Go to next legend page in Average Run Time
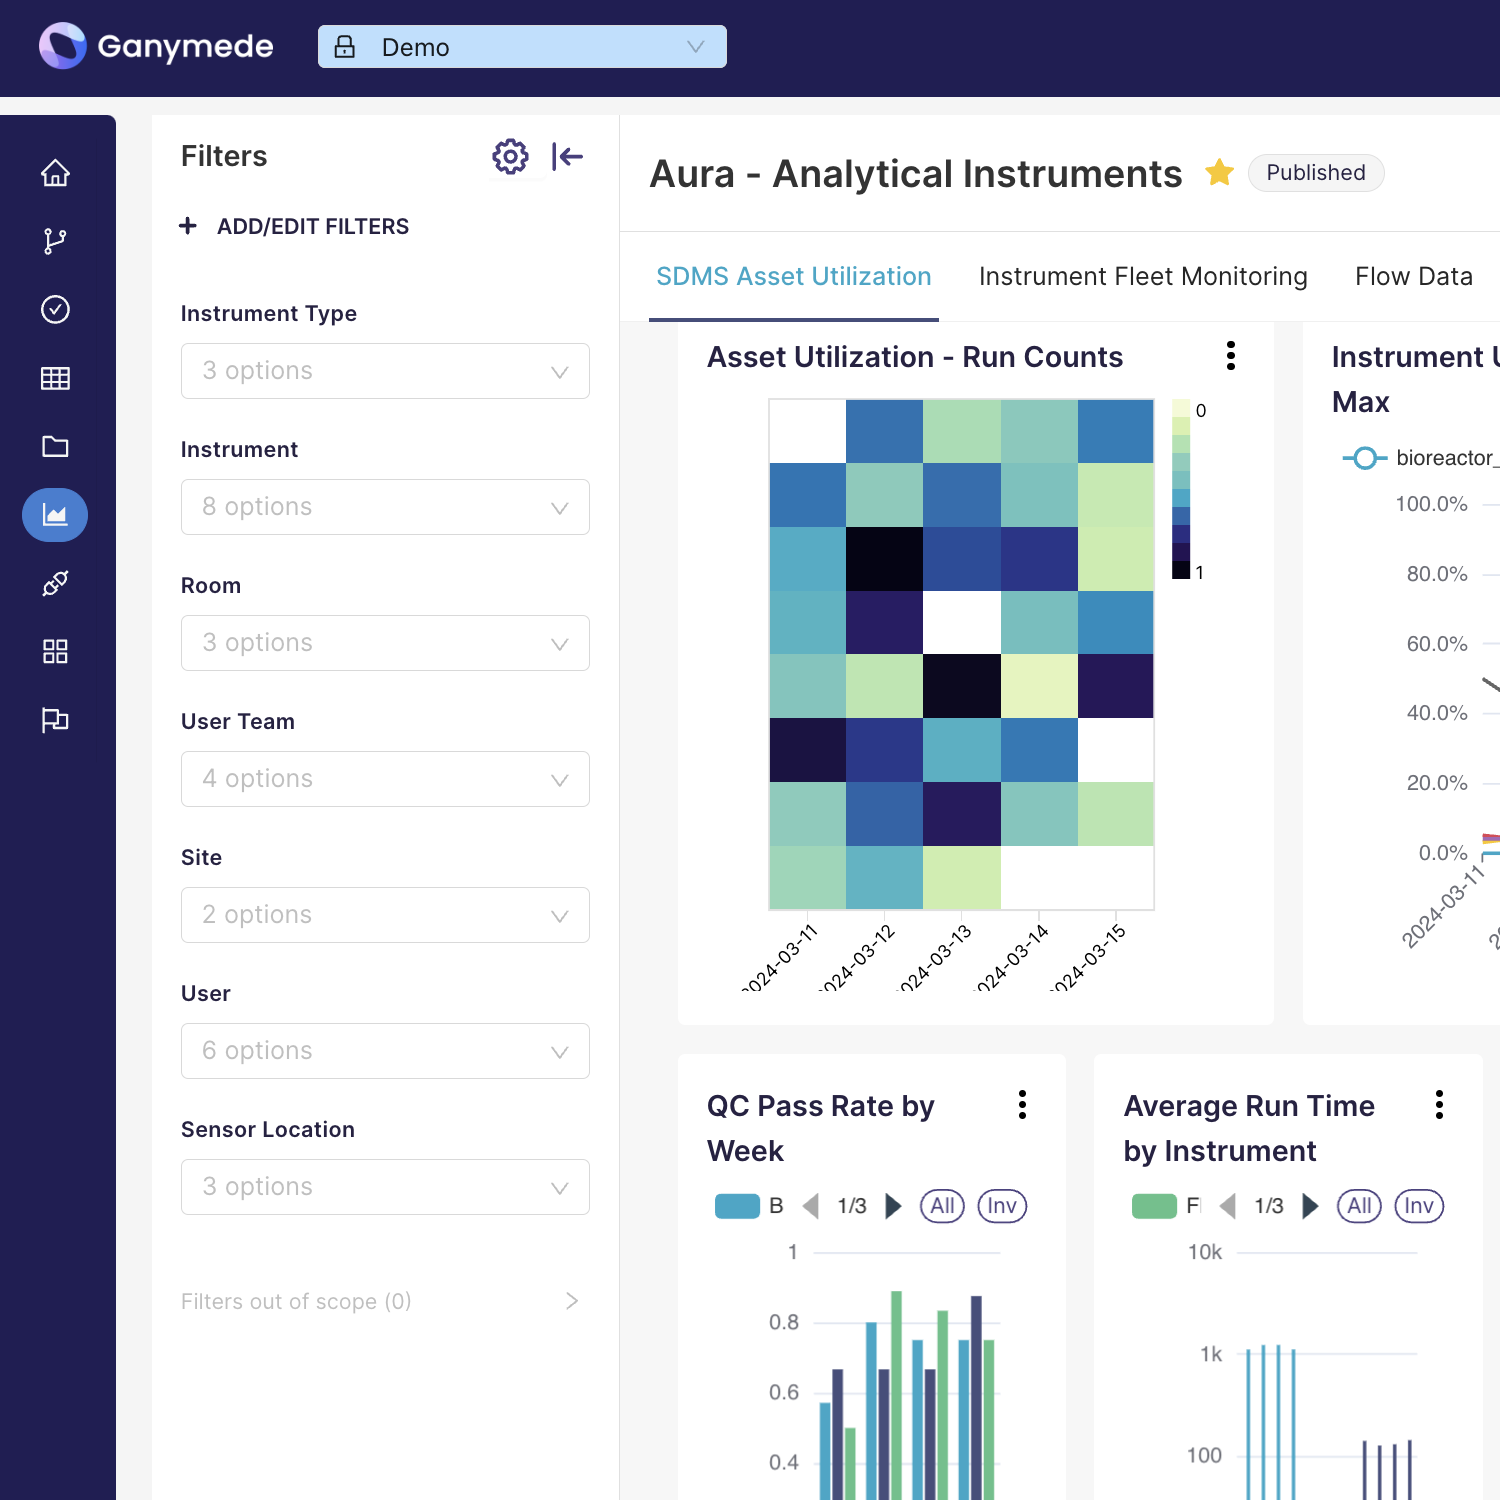The height and width of the screenshot is (1500, 1500). 1310,1206
